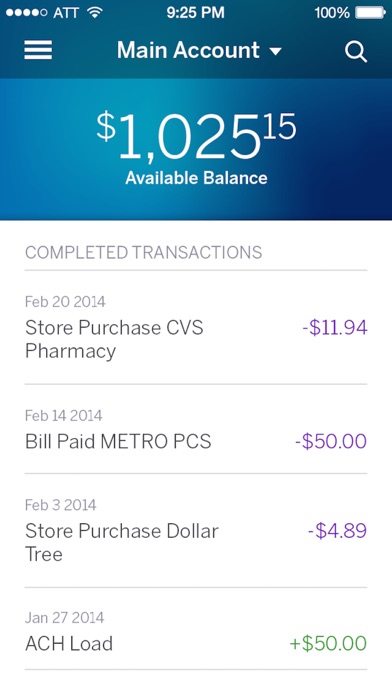The width and height of the screenshot is (392, 696).
Task: Open the Store Purchase Dollar Tree transaction
Action: point(196,530)
